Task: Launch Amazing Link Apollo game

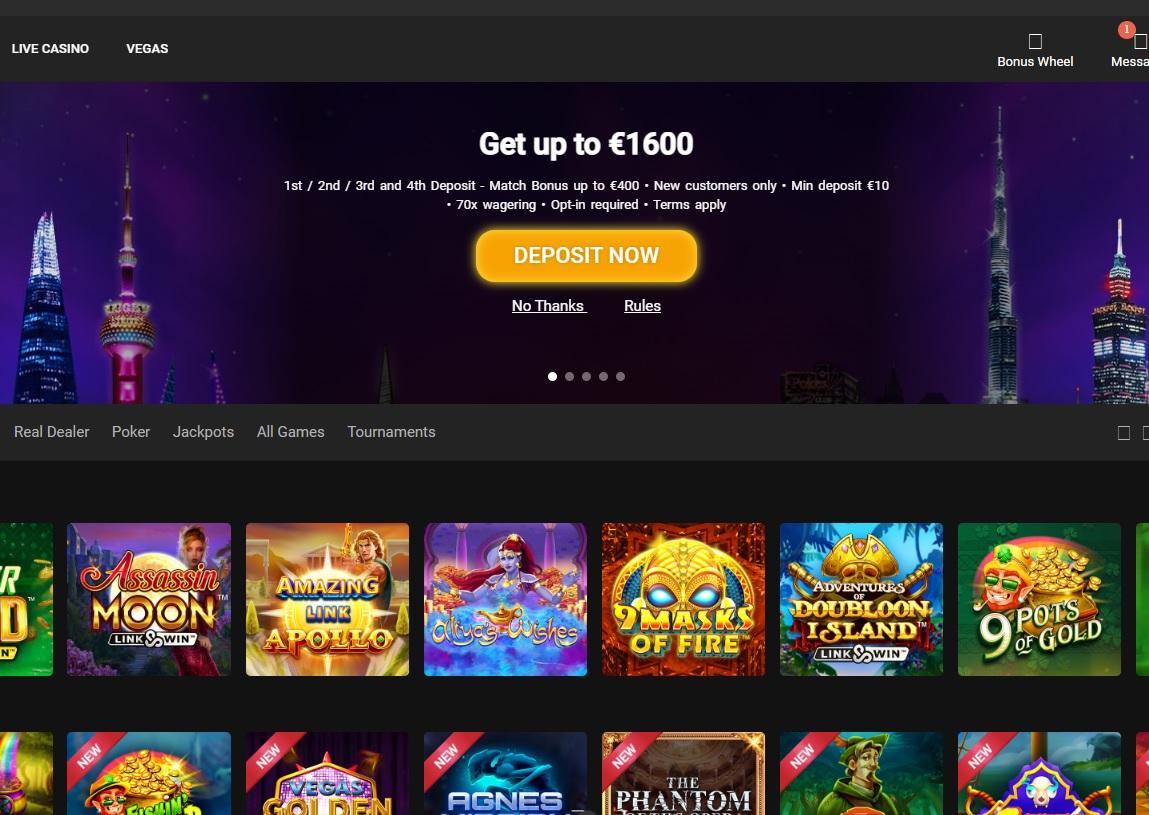Action: [x=328, y=599]
